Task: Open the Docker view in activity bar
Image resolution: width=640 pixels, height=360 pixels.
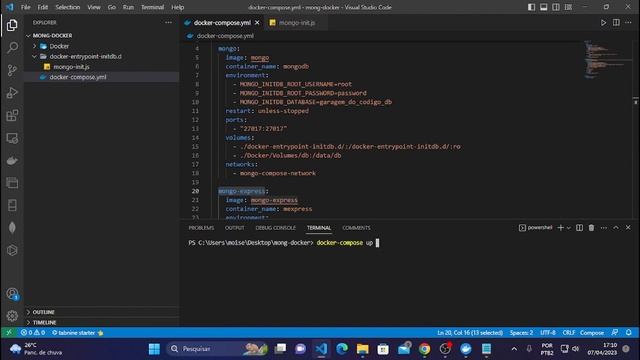Action: [12, 160]
